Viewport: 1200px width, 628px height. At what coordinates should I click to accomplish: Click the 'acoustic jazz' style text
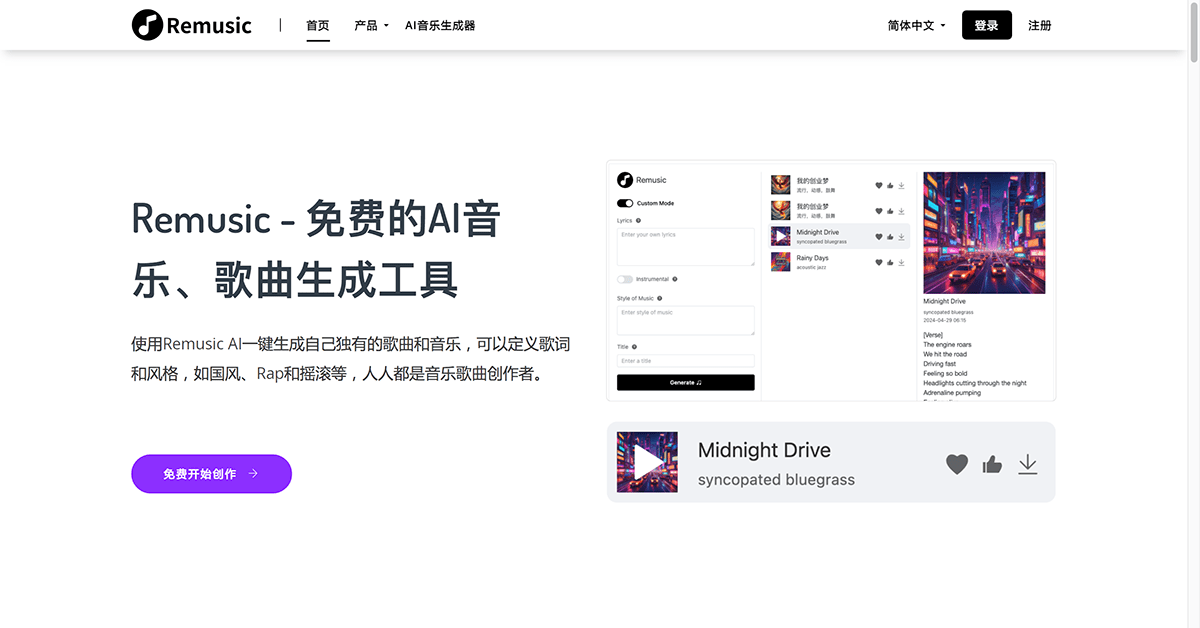811,267
